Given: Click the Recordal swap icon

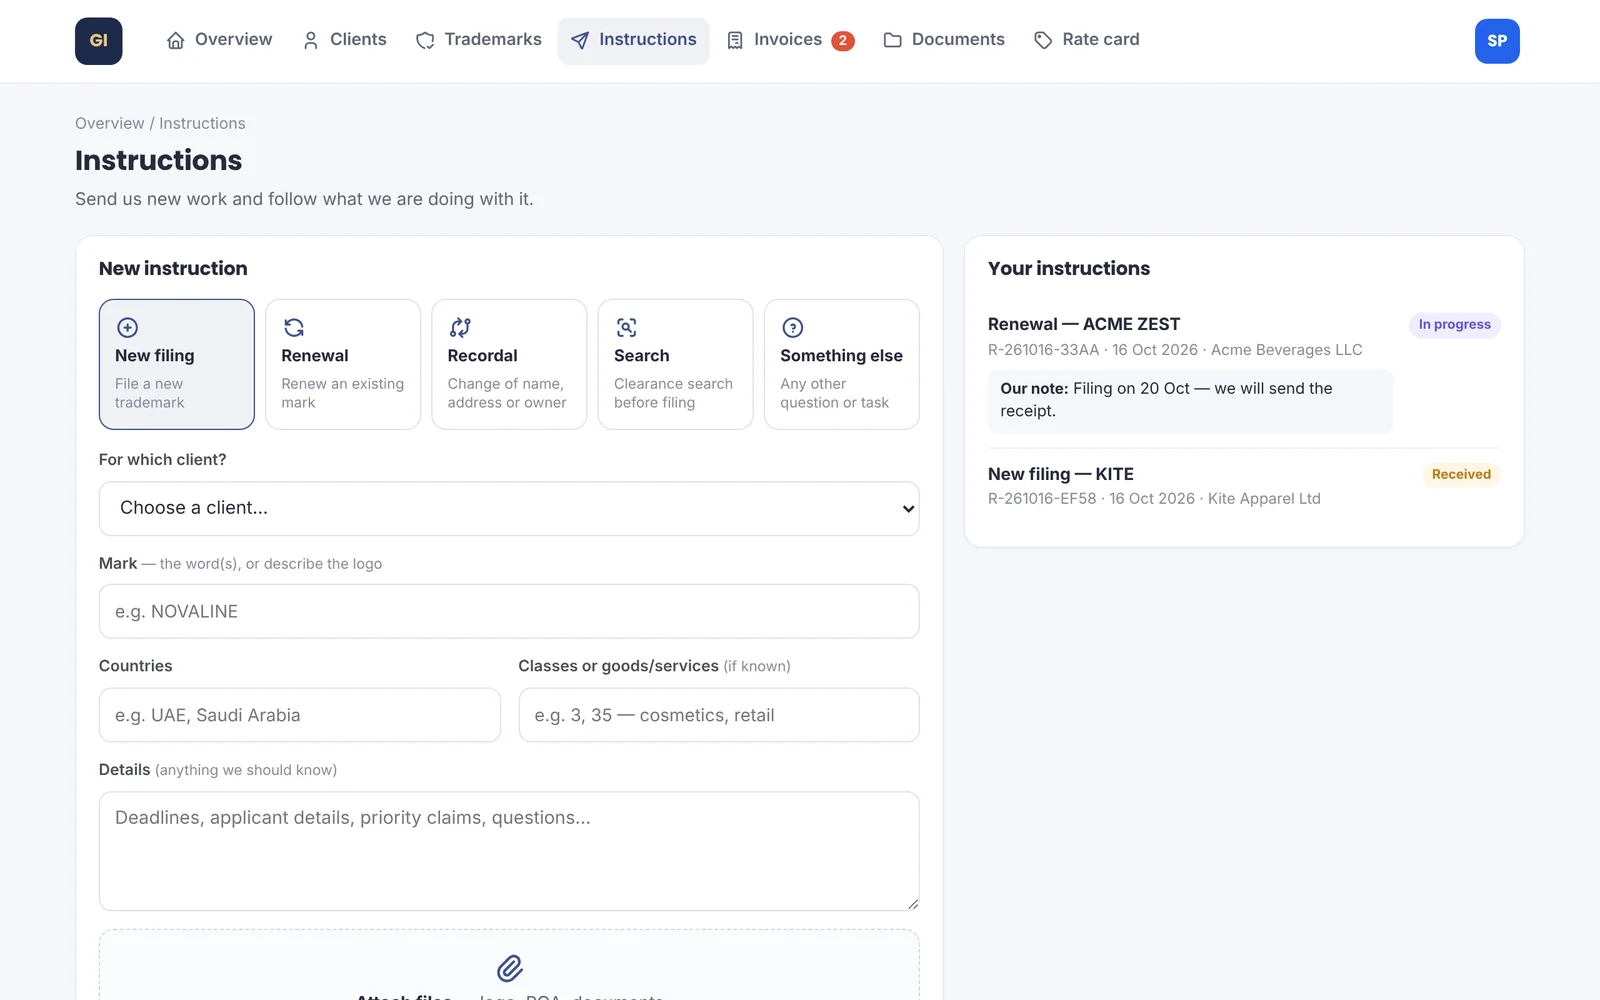Looking at the screenshot, I should click(x=460, y=328).
